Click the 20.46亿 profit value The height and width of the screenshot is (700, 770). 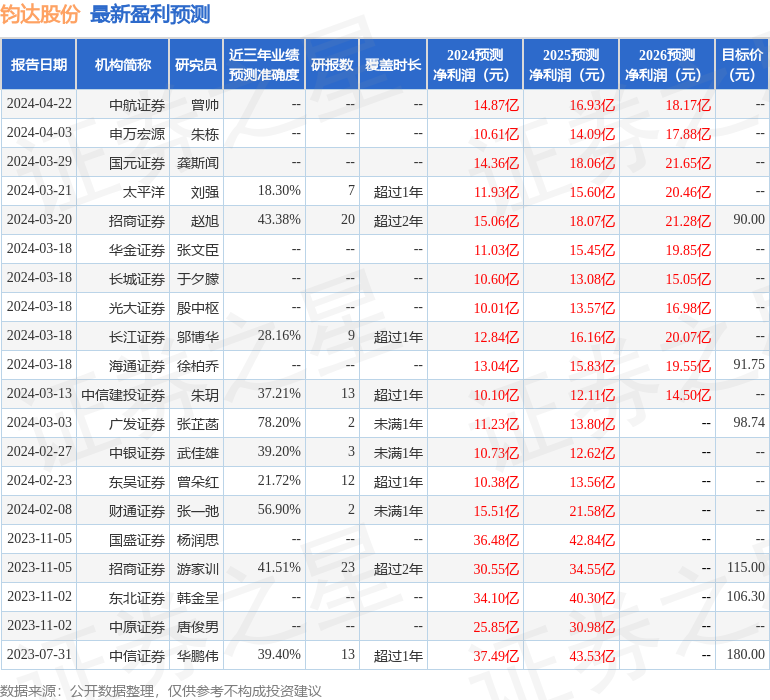pos(688,192)
